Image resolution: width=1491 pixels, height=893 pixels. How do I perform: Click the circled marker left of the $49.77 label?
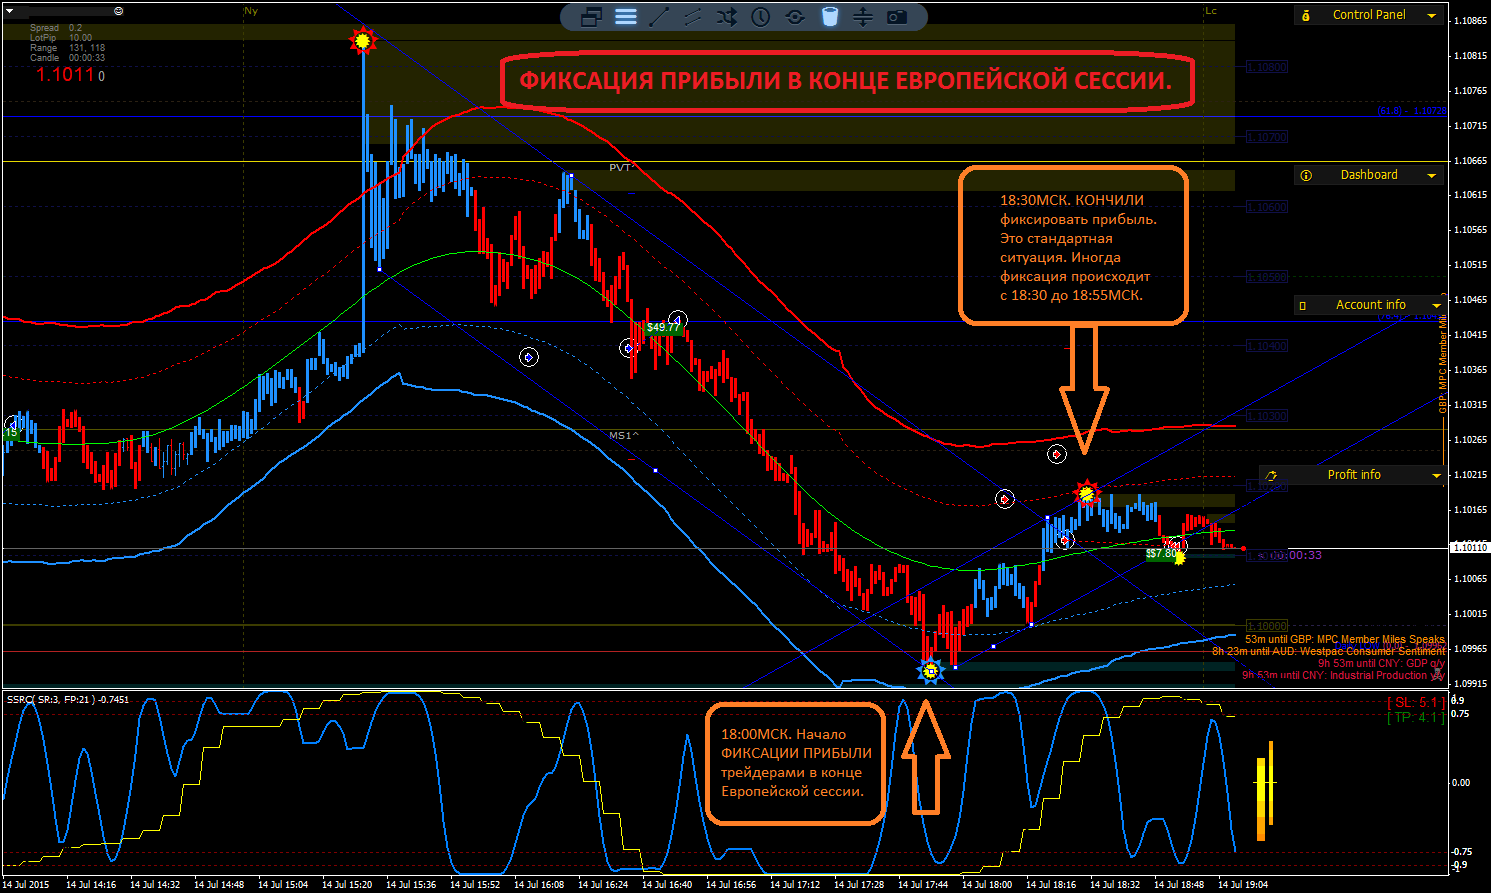pyautogui.click(x=628, y=348)
